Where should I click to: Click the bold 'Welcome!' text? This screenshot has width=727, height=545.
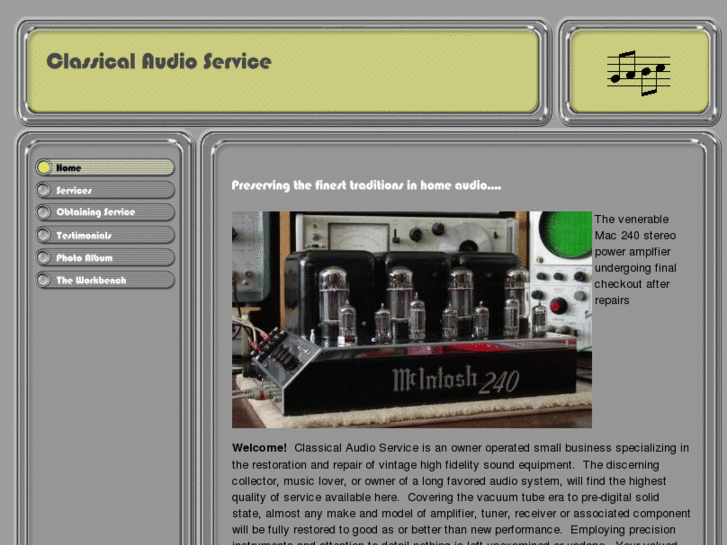tap(259, 448)
